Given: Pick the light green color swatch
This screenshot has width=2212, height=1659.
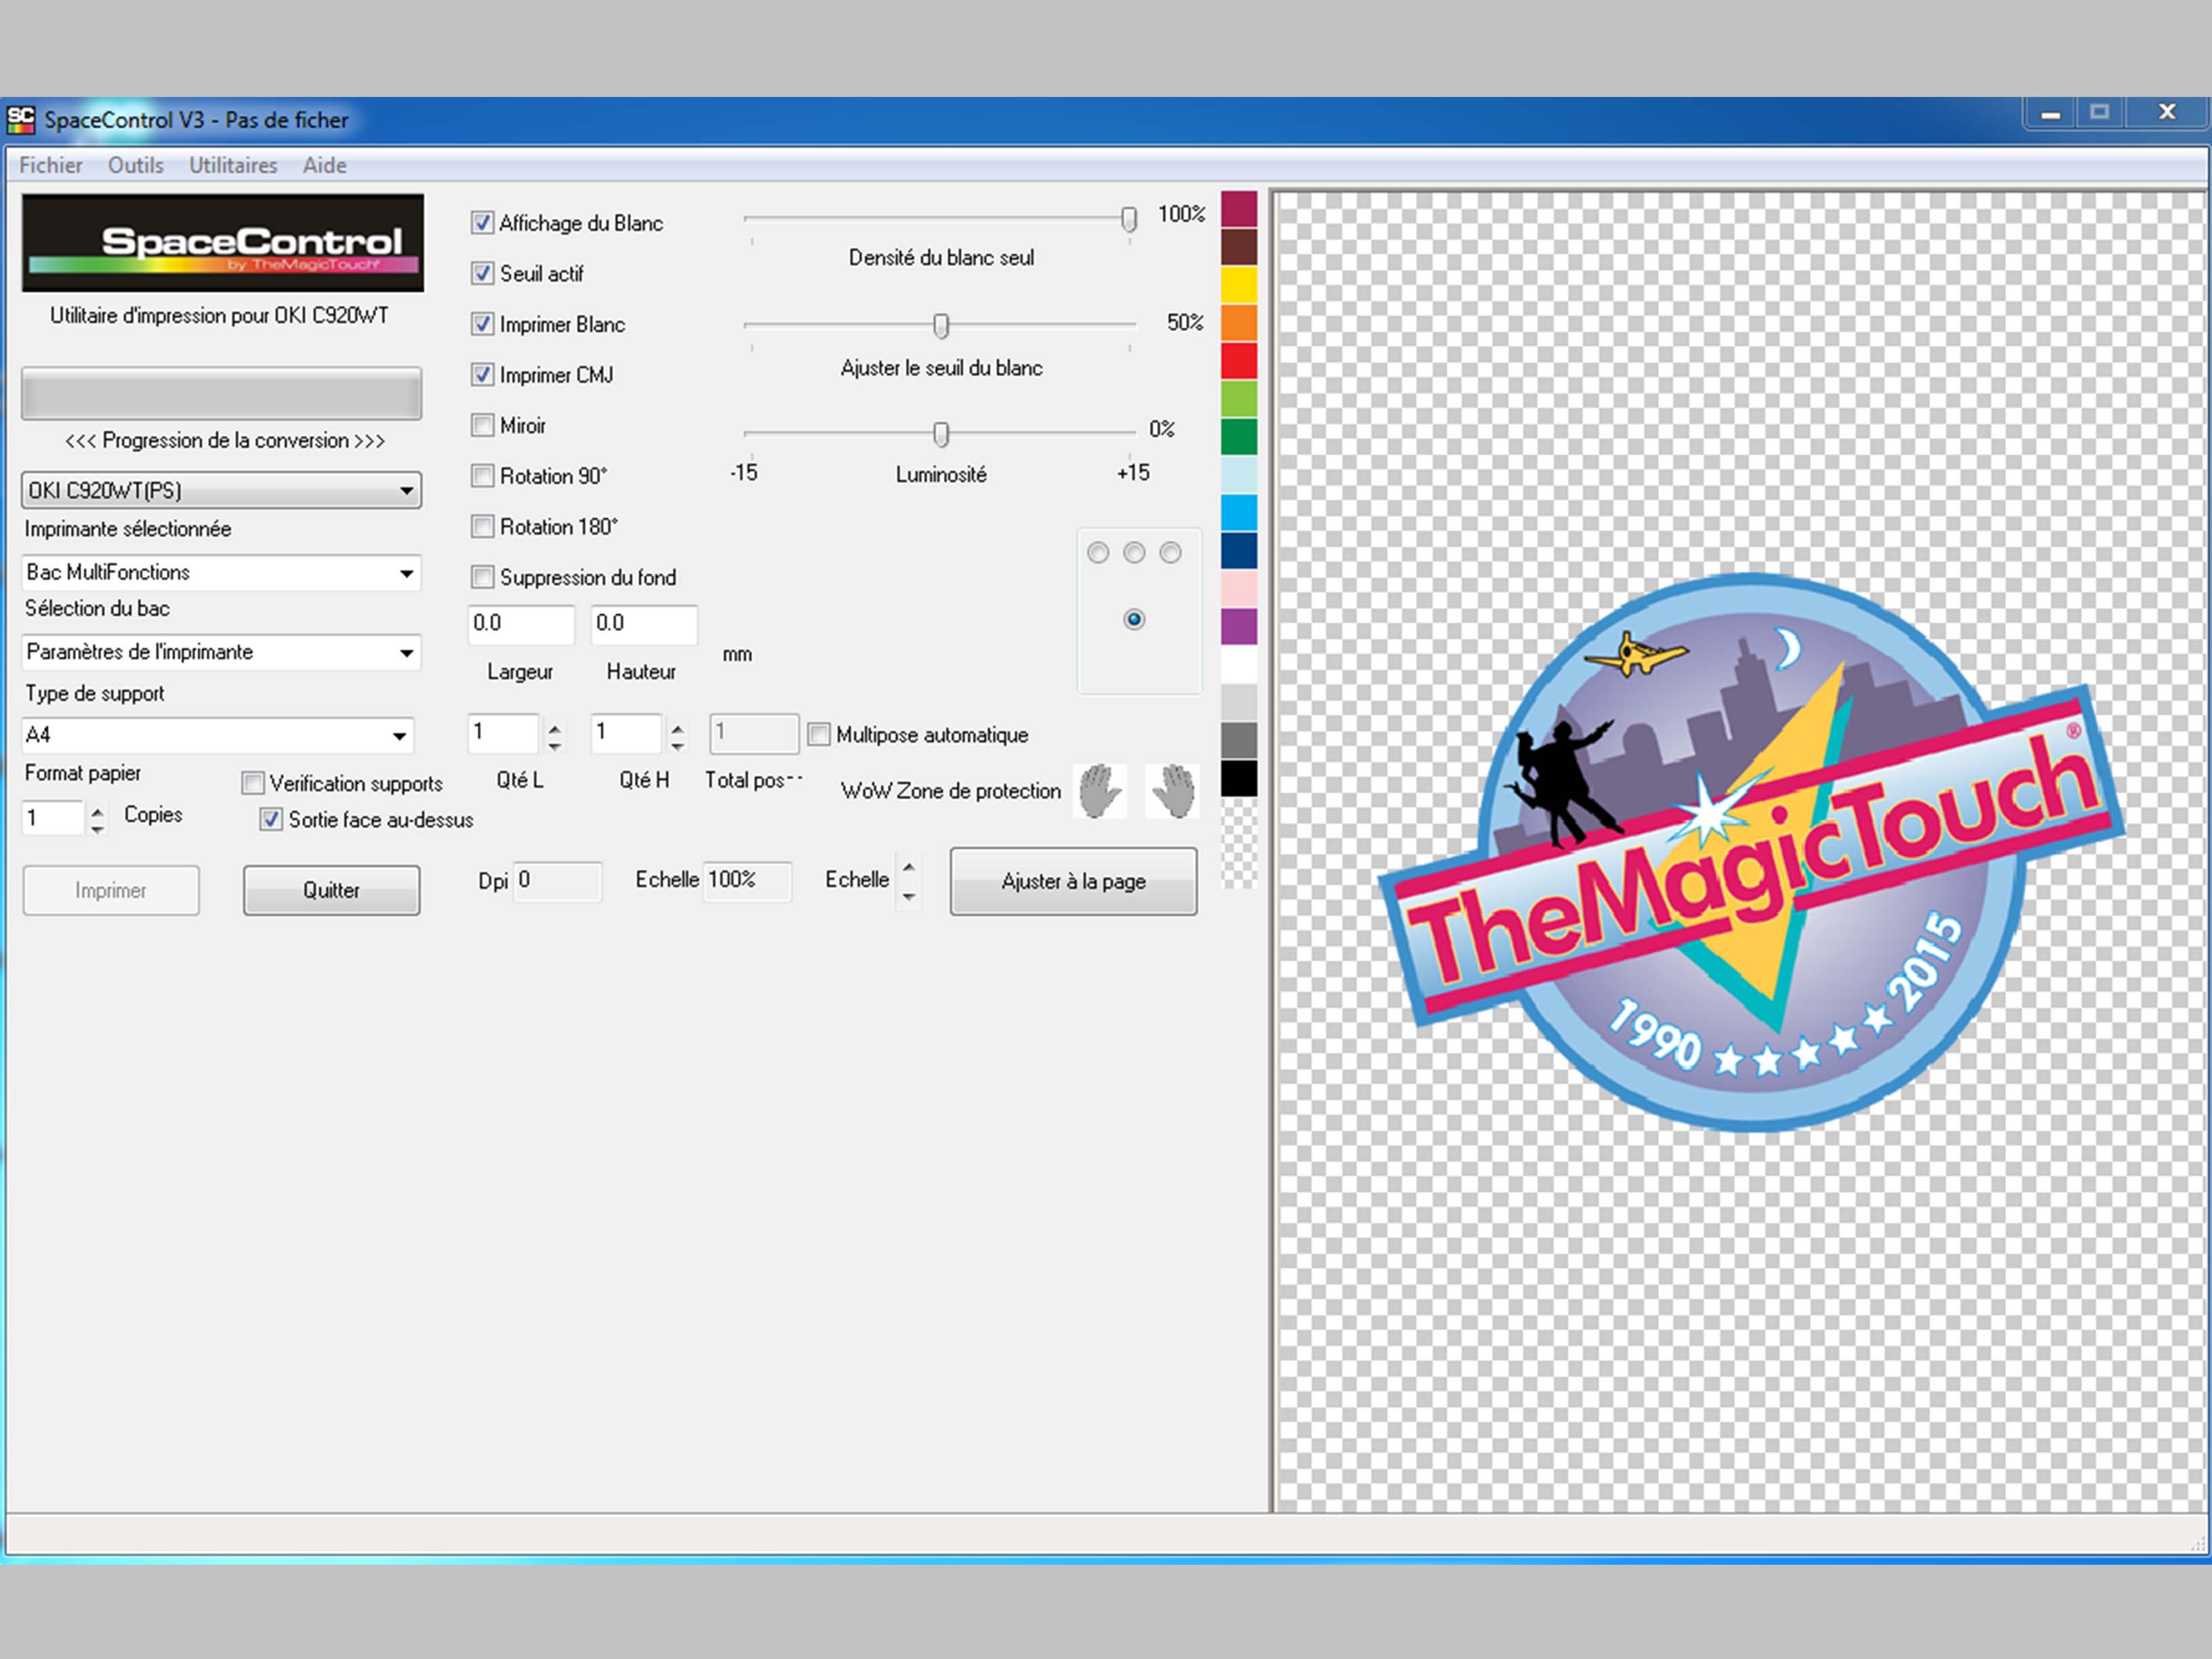Looking at the screenshot, I should click(x=1239, y=399).
